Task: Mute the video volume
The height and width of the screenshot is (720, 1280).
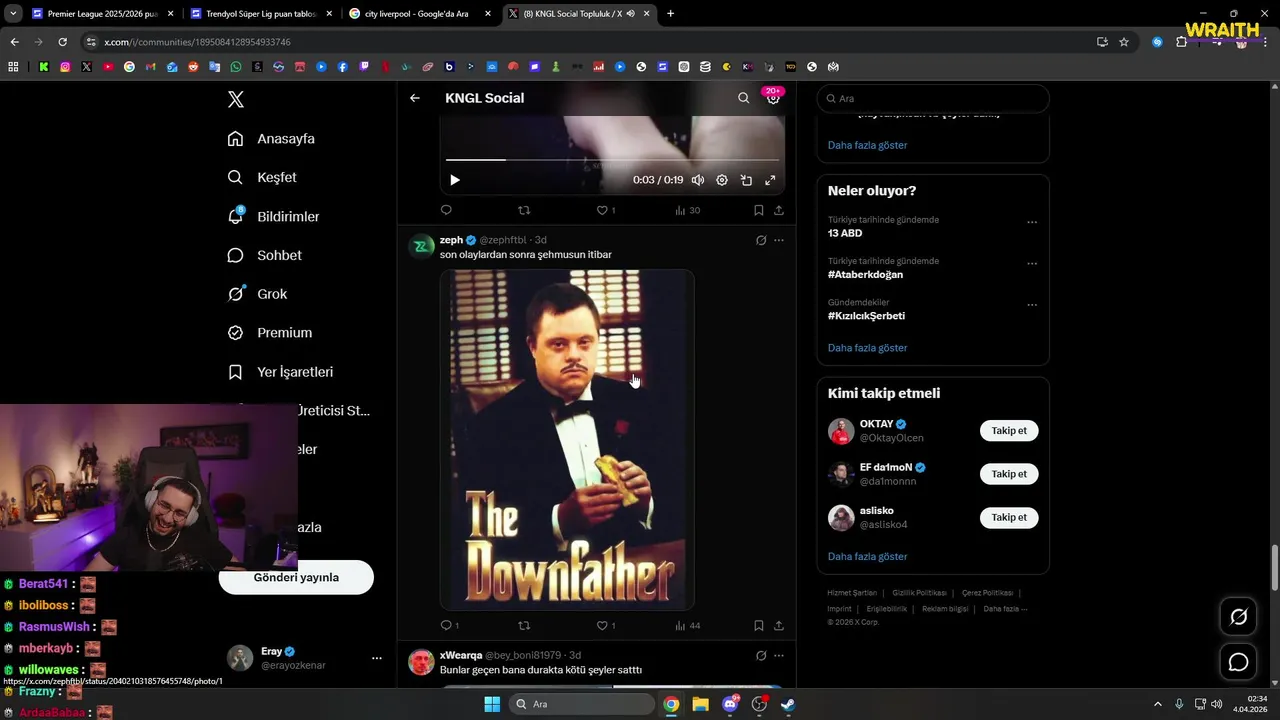Action: pyautogui.click(x=697, y=180)
